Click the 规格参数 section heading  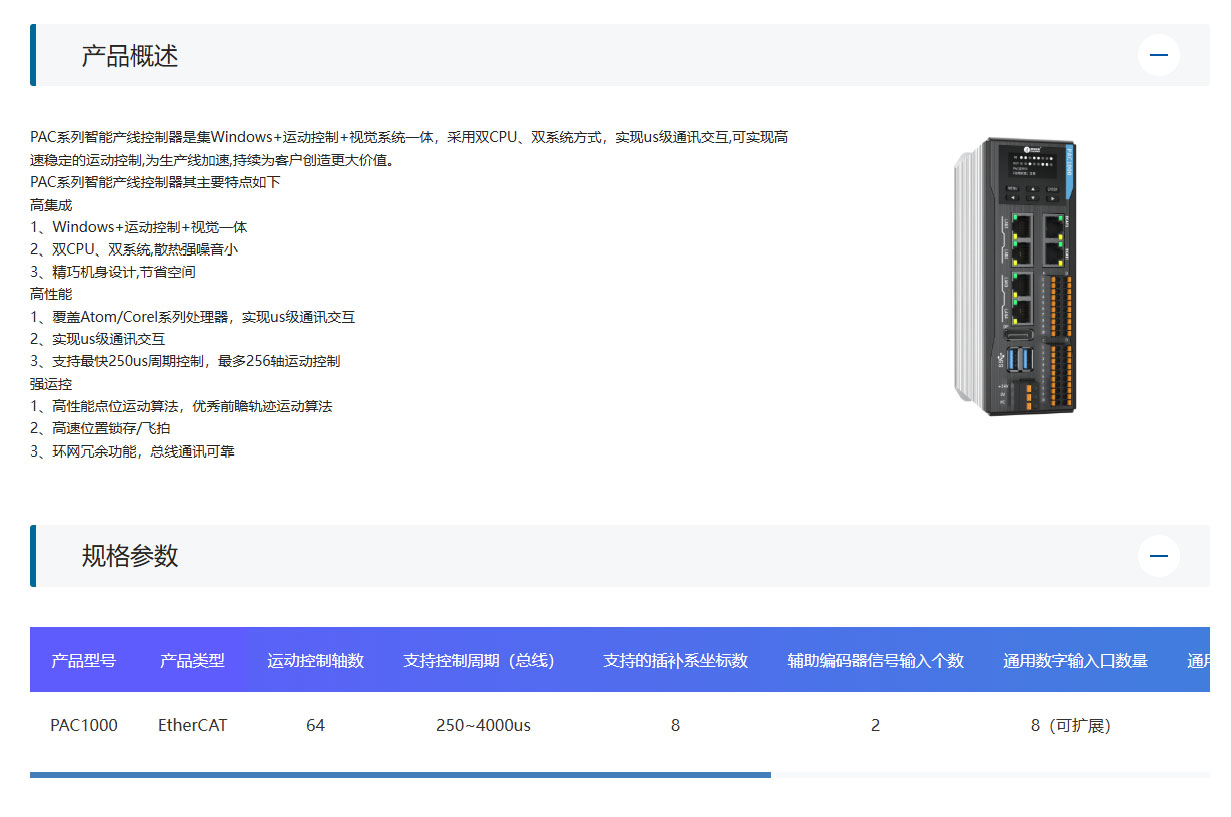[x=130, y=556]
